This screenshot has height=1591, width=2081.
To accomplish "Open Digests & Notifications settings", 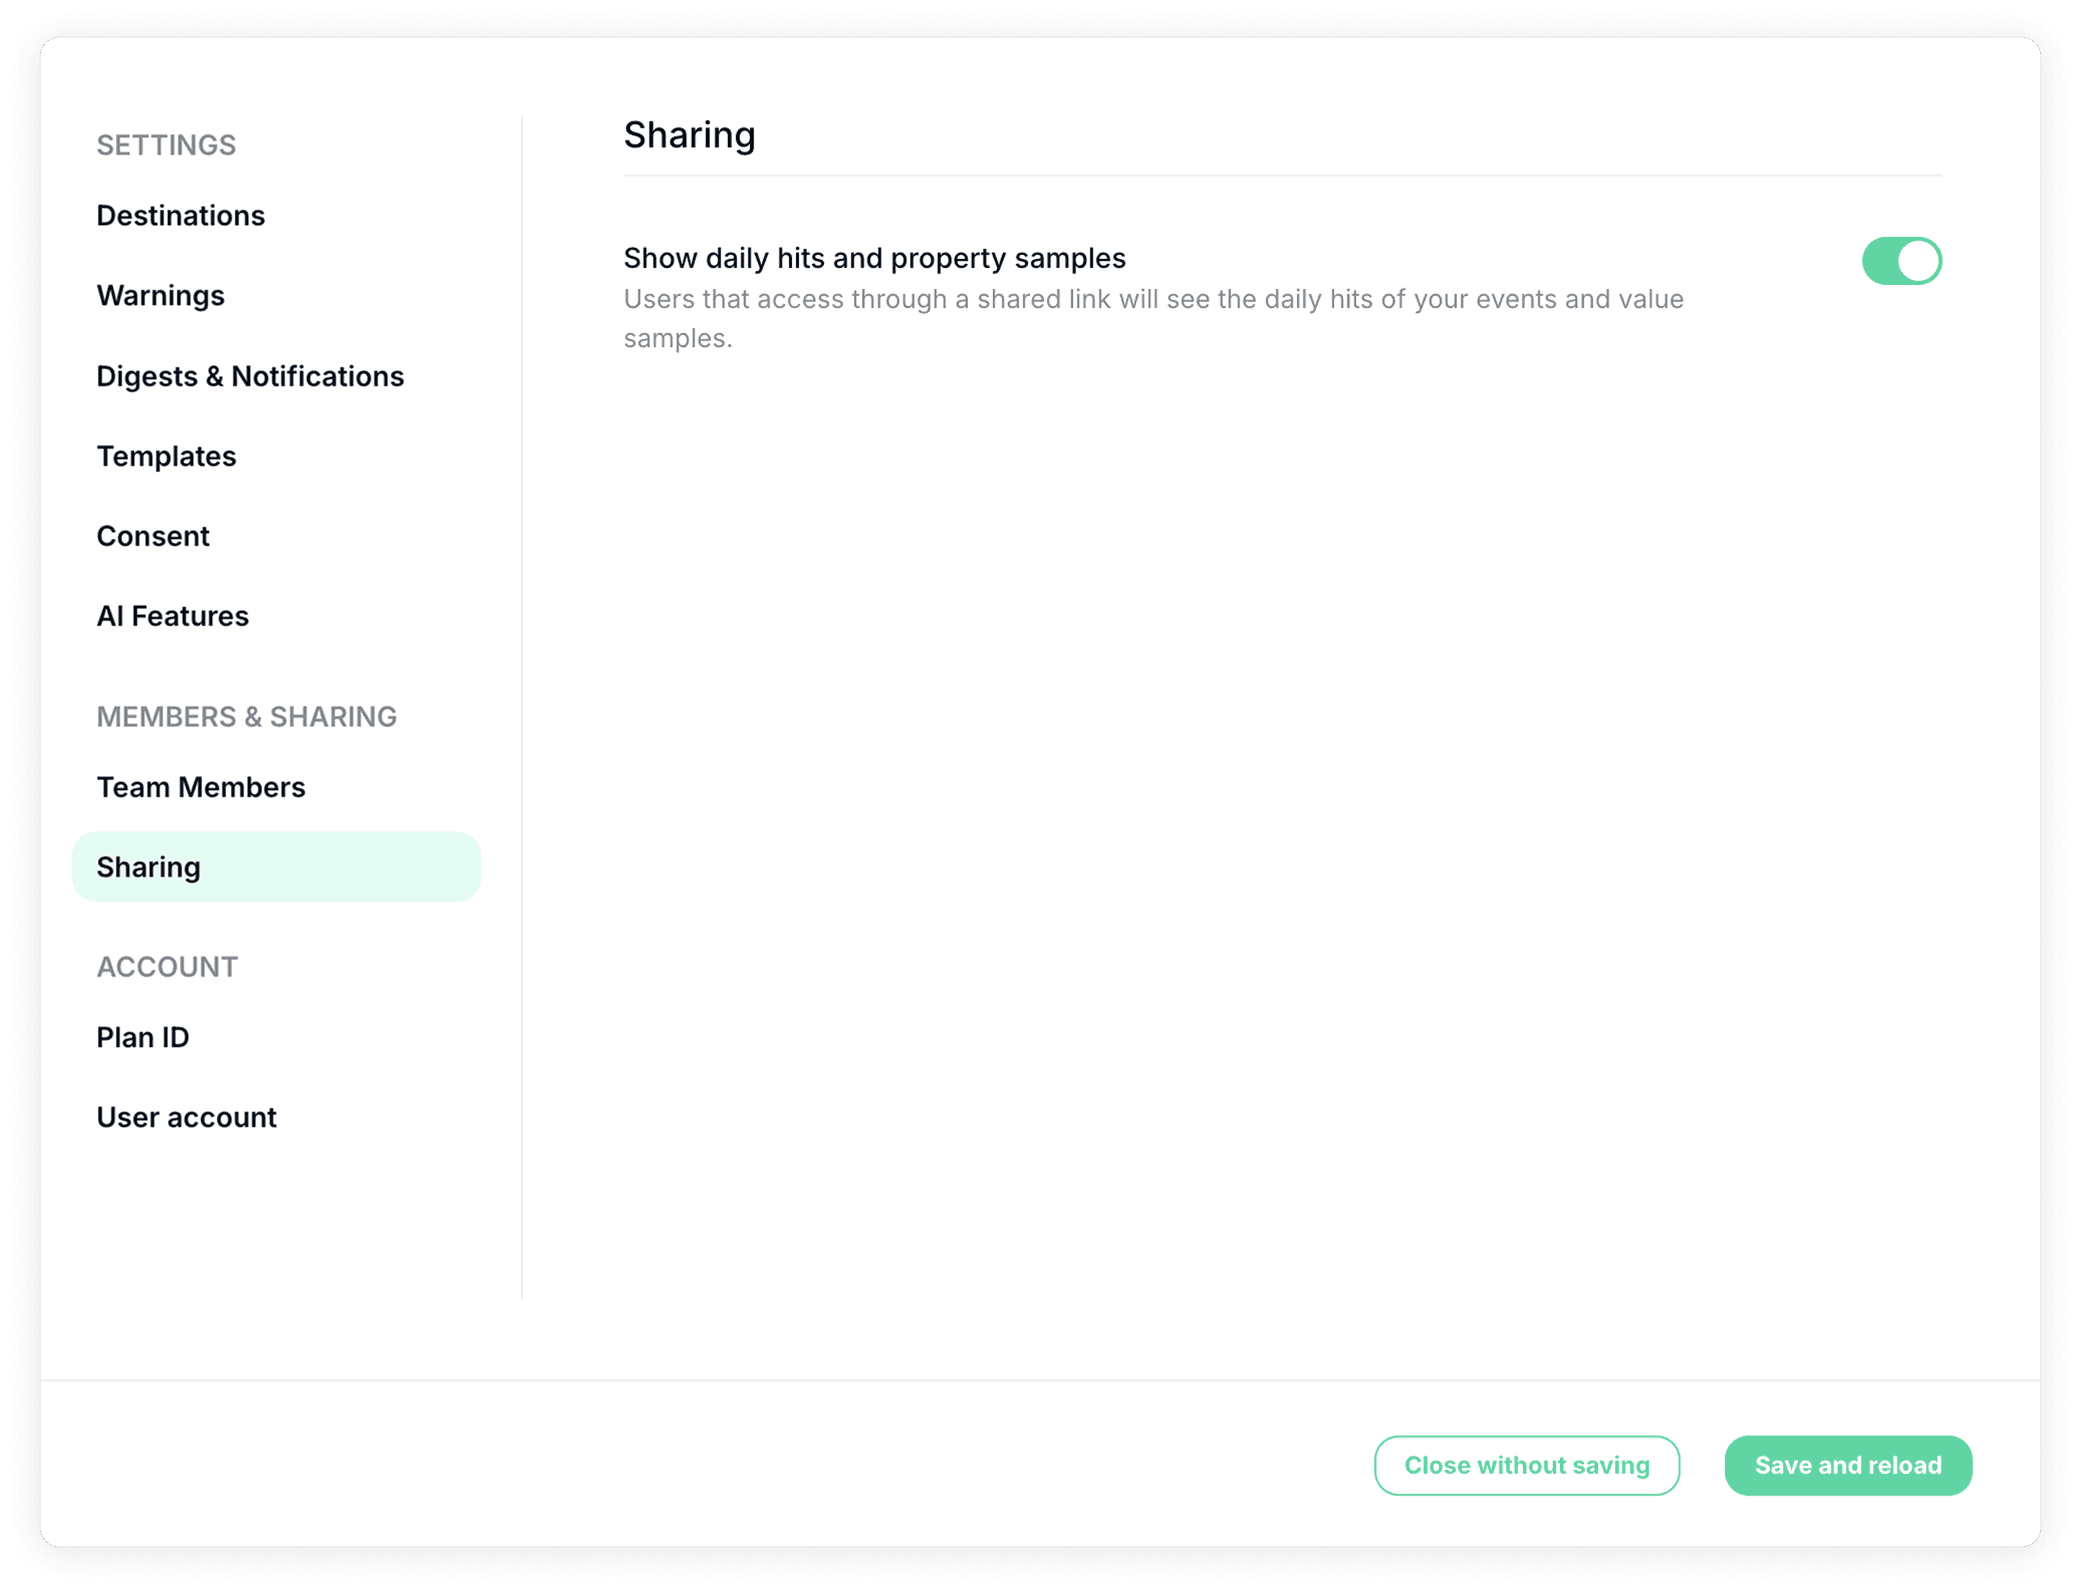I will click(250, 376).
